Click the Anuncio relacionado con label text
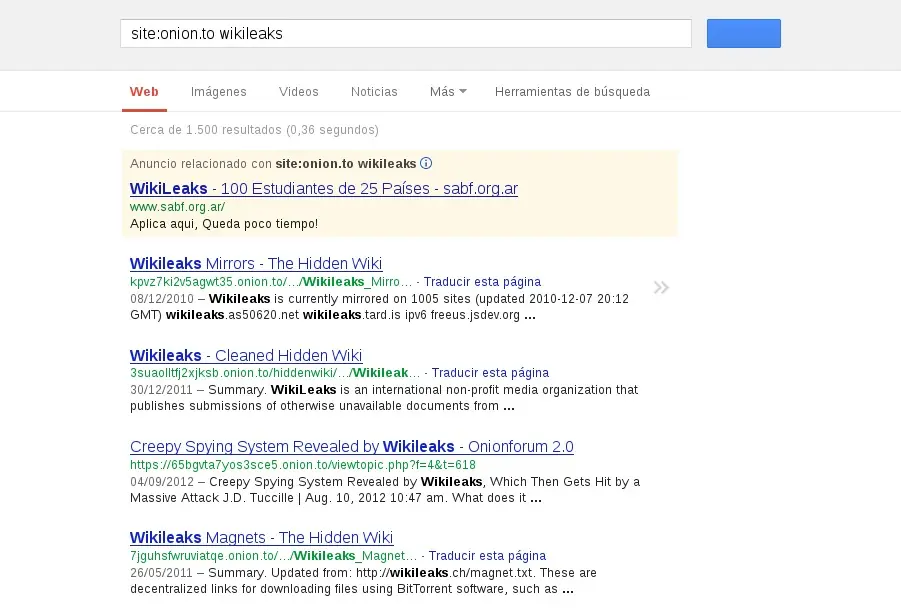This screenshot has width=901, height=613. pyautogui.click(x=201, y=164)
